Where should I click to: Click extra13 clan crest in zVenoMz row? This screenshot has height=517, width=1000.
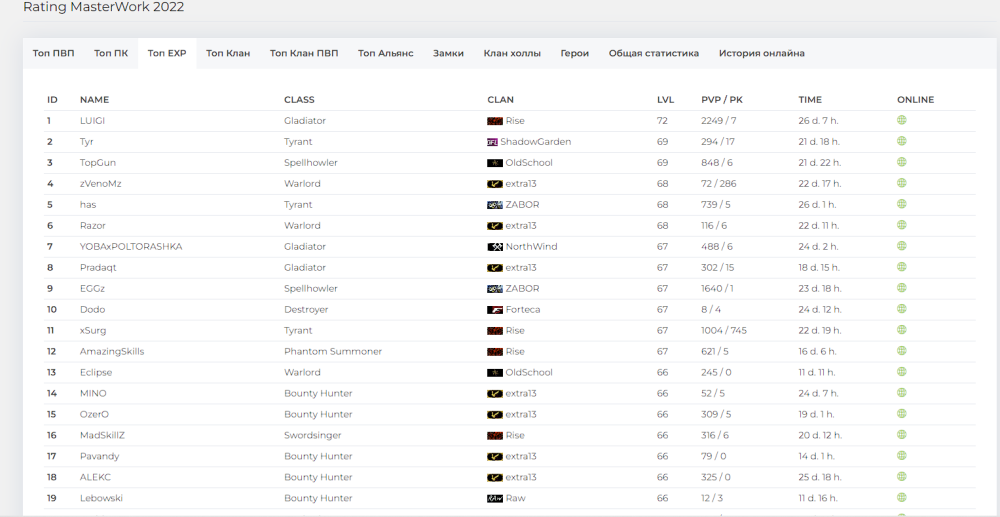click(x=495, y=184)
